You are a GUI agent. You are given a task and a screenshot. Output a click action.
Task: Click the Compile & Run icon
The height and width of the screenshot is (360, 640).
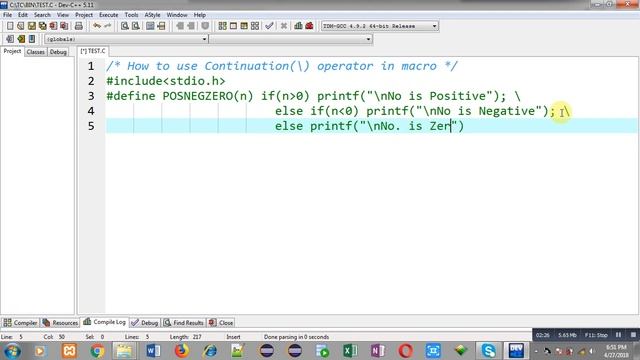tap(244, 26)
